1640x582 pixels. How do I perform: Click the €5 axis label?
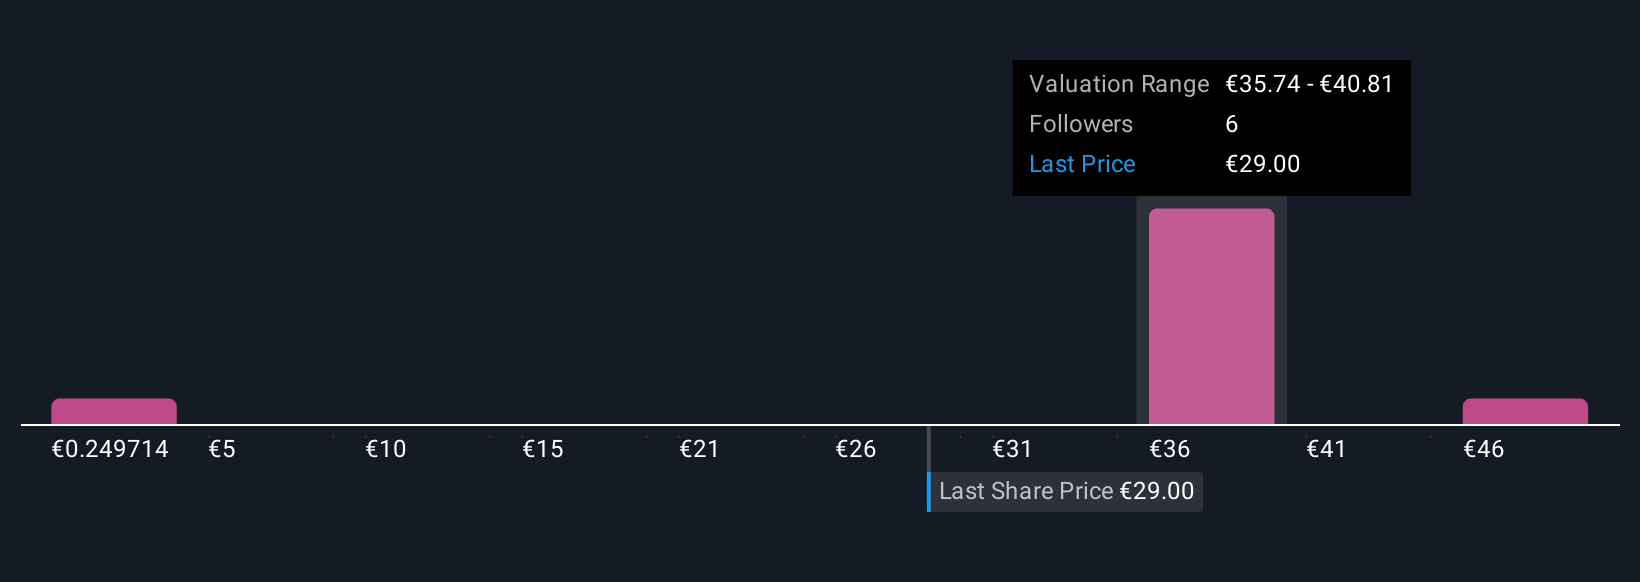pyautogui.click(x=222, y=449)
